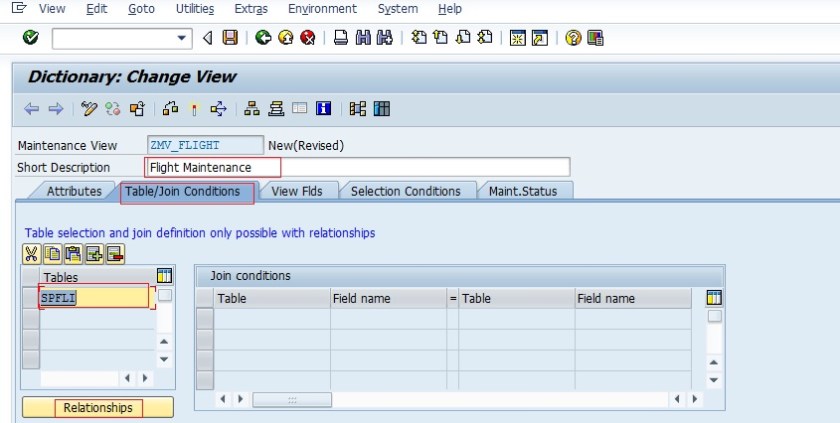Image resolution: width=840 pixels, height=423 pixels.
Task: Open Join conditions table settings icon
Action: 714,297
